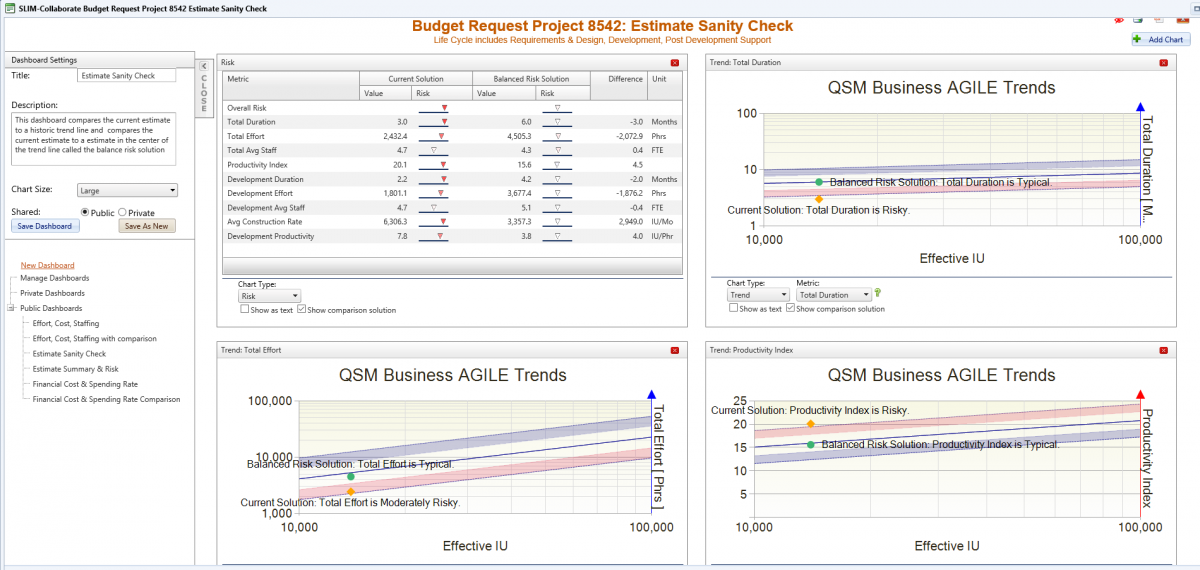Click the orange Current Solution diamond in Total Effort chart
Viewport: 1200px width, 570px height.
pos(351,491)
